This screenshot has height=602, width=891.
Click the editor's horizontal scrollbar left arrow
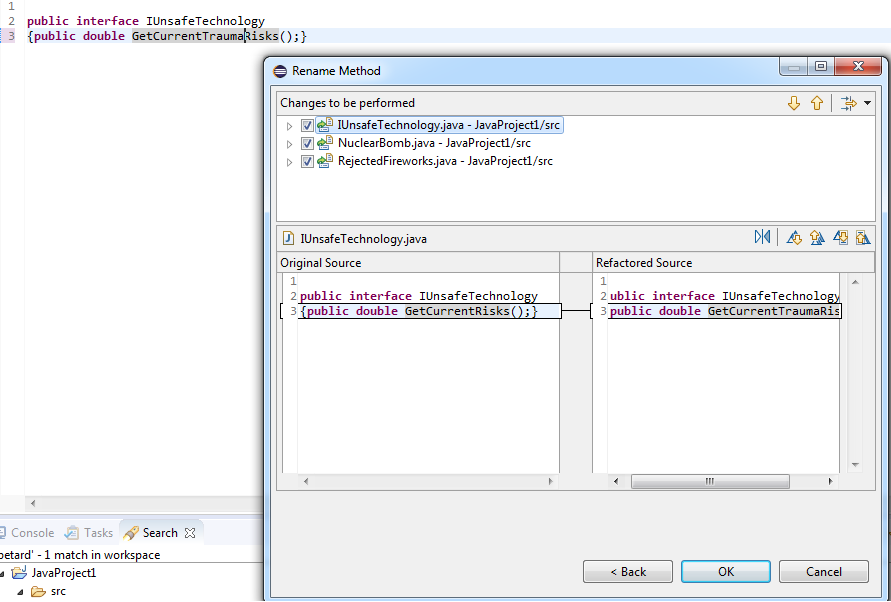[33, 503]
